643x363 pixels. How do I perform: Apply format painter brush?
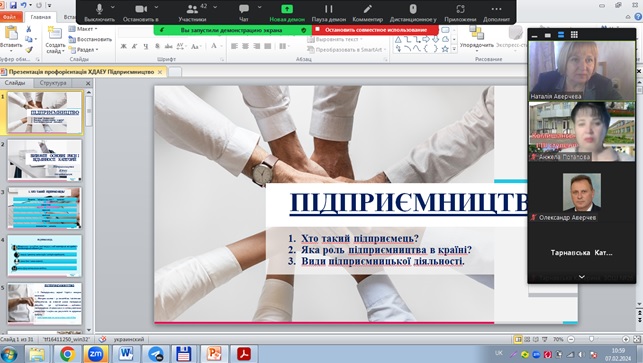point(29,50)
